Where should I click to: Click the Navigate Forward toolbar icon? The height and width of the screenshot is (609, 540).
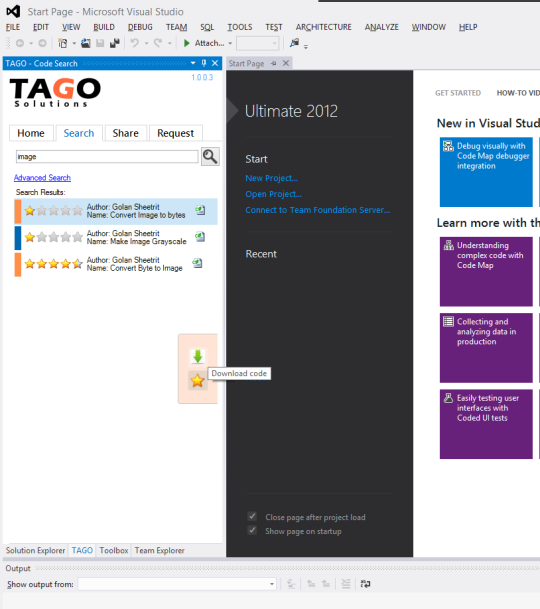pos(42,43)
